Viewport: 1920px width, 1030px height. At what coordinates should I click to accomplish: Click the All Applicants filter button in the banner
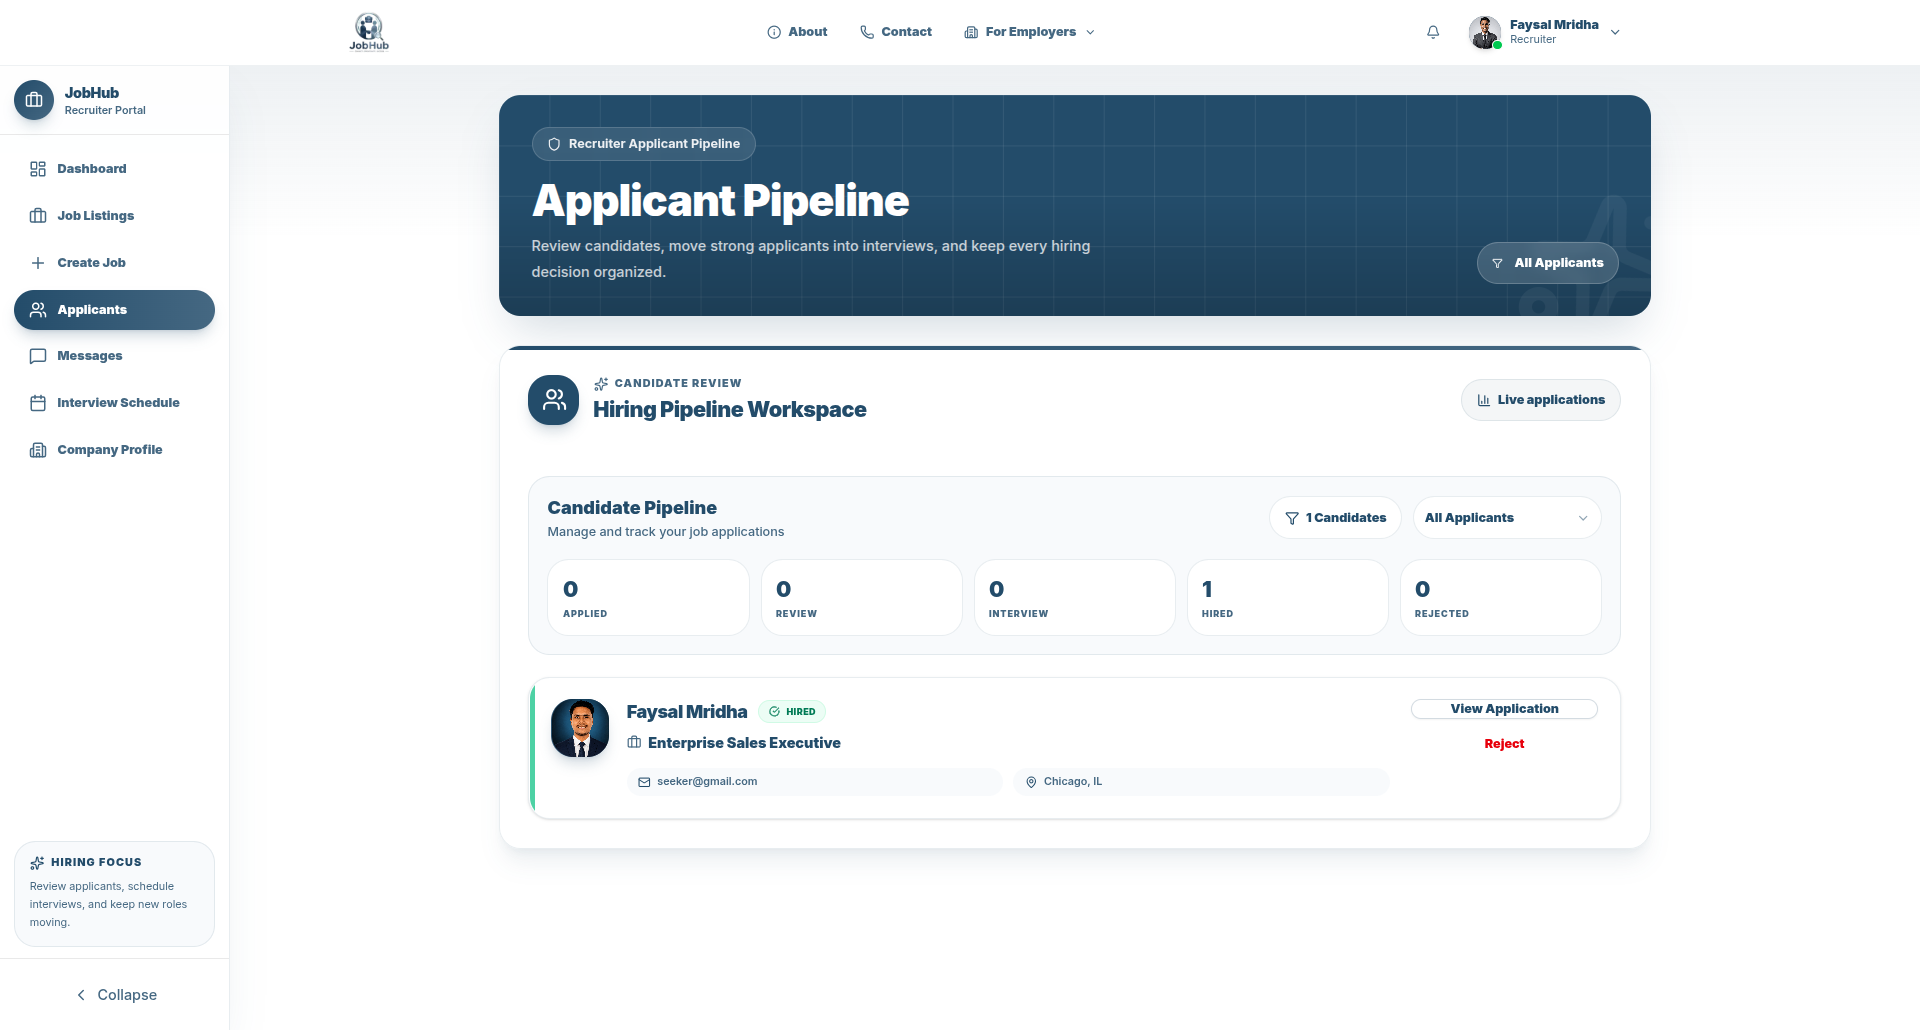click(x=1547, y=263)
